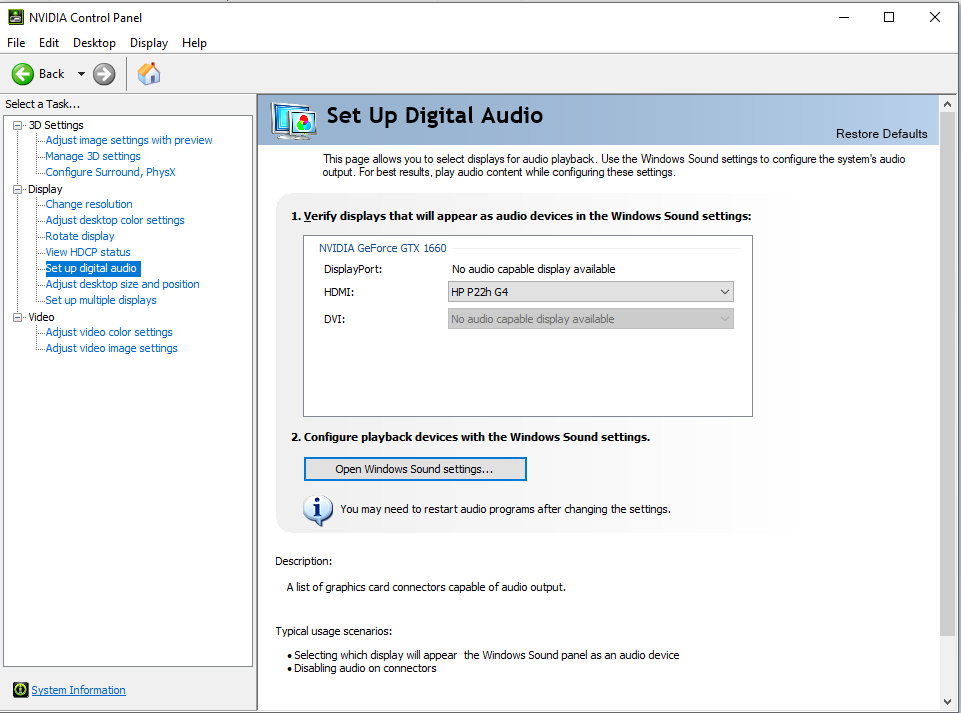Screen dimensions: 961x713
Task: Go to Change resolution
Action: pos(89,204)
